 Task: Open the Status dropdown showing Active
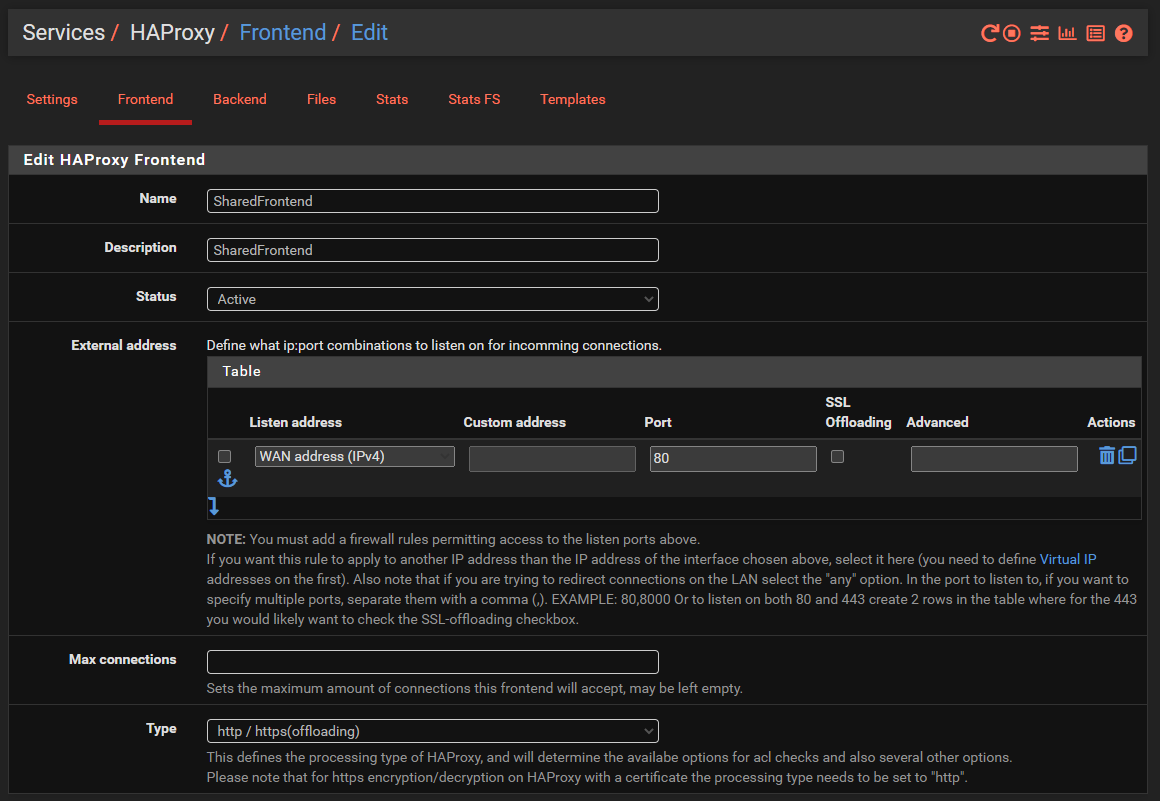pyautogui.click(x=433, y=299)
